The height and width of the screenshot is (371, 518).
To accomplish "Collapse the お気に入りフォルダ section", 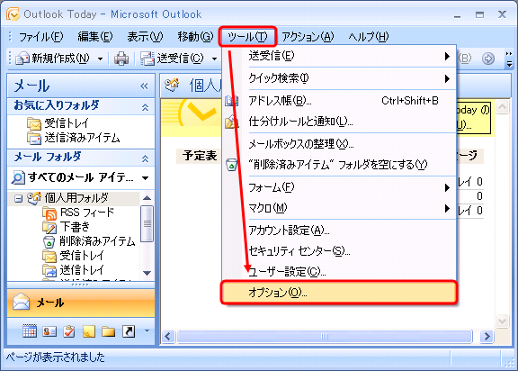I will [145, 107].
